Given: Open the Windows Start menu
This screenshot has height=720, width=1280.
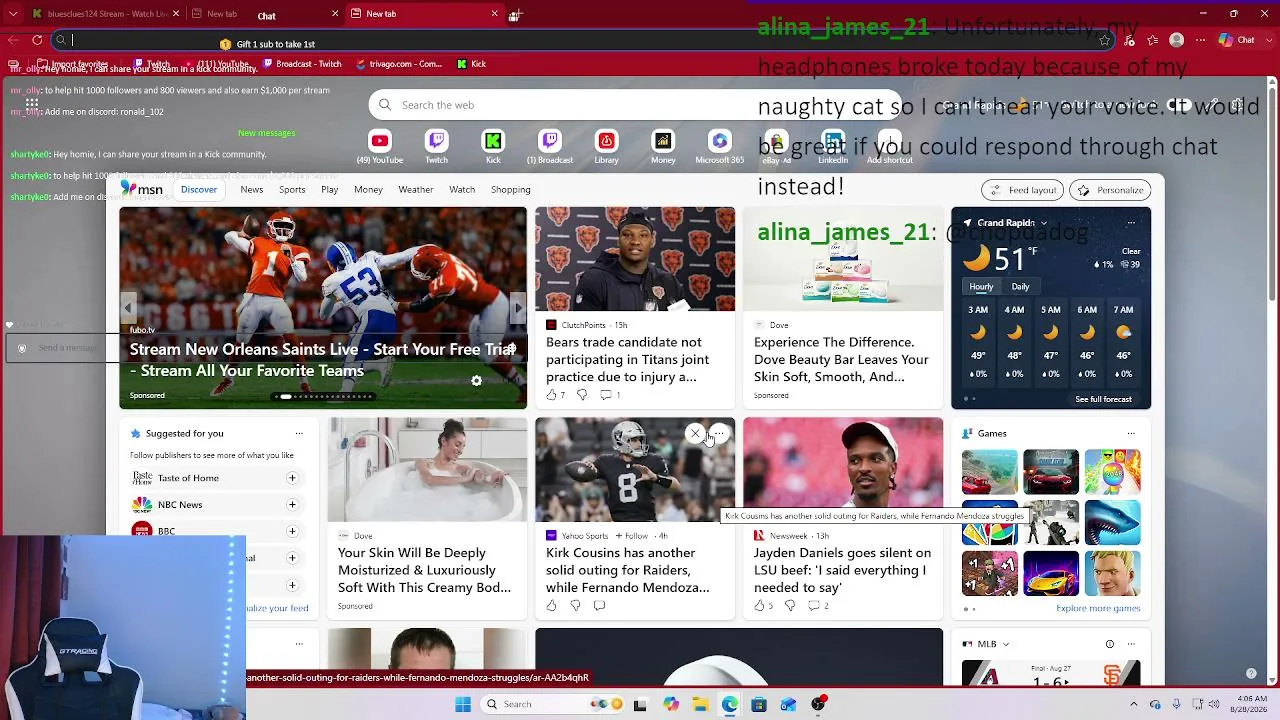Looking at the screenshot, I should coord(463,704).
